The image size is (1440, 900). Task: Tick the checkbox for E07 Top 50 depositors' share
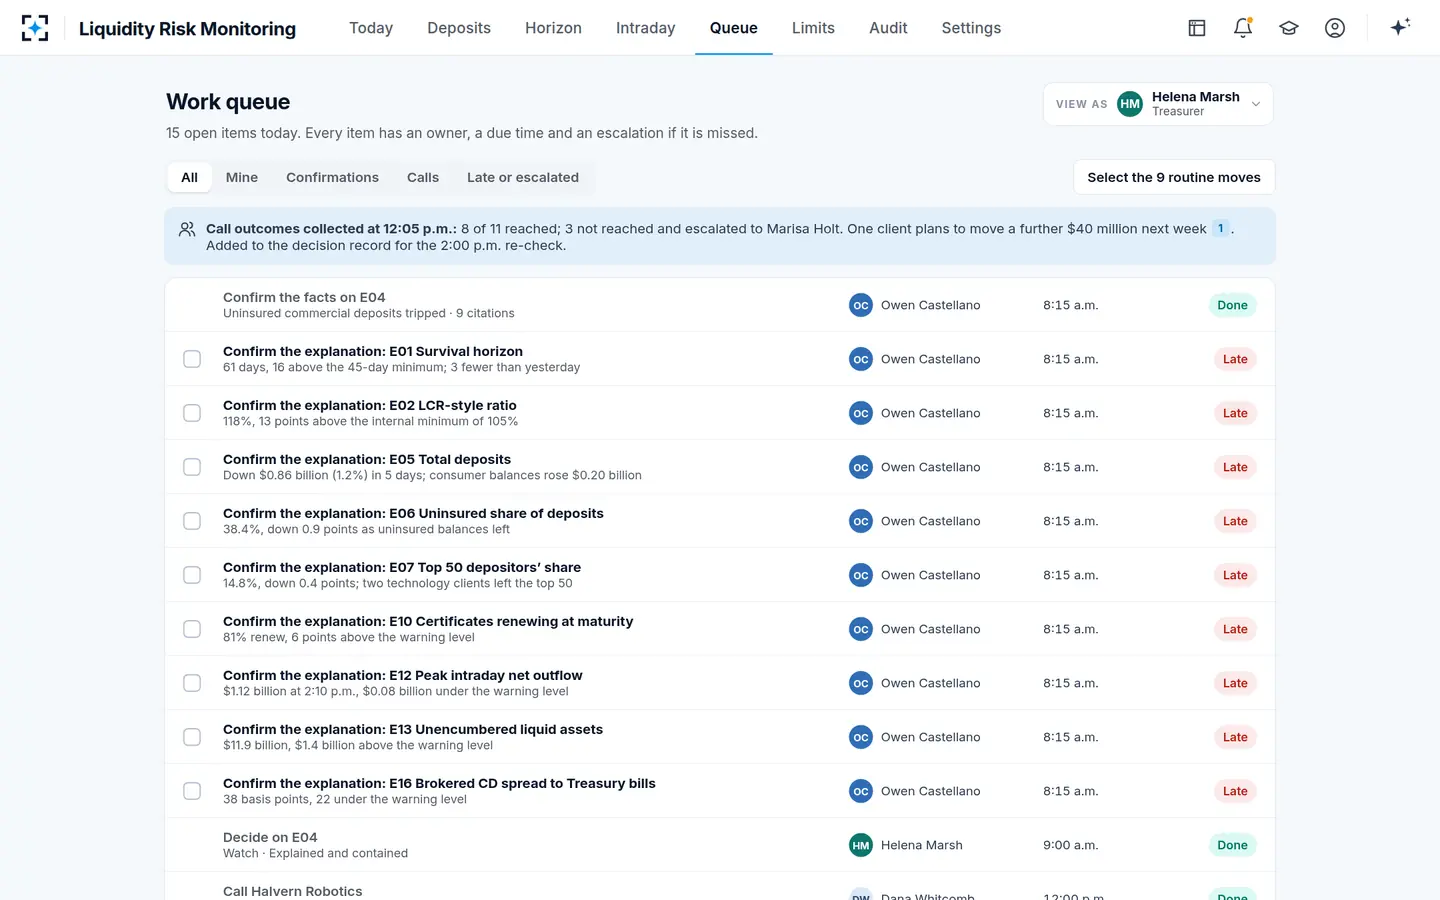tap(192, 575)
